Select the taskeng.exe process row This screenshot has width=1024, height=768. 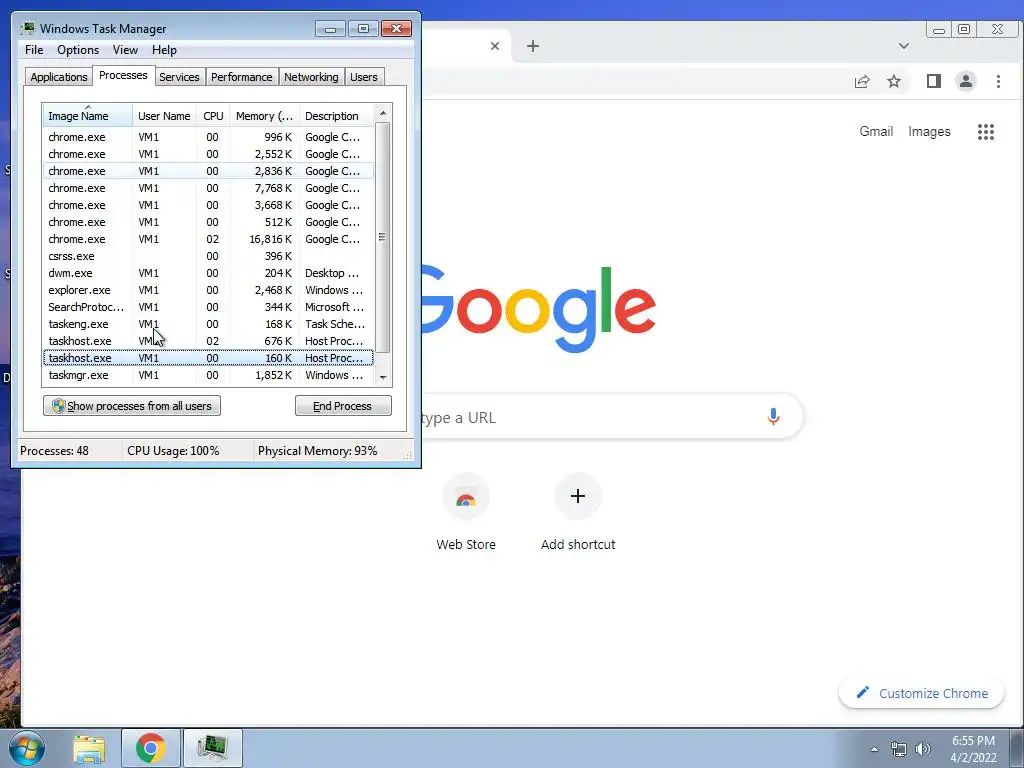(208, 324)
